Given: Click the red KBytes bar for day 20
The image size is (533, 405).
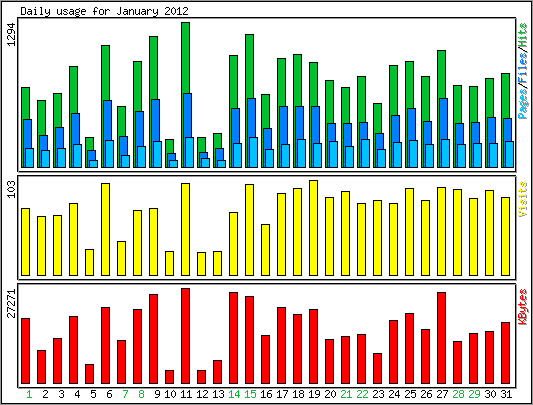Looking at the screenshot, I should 329,361.
